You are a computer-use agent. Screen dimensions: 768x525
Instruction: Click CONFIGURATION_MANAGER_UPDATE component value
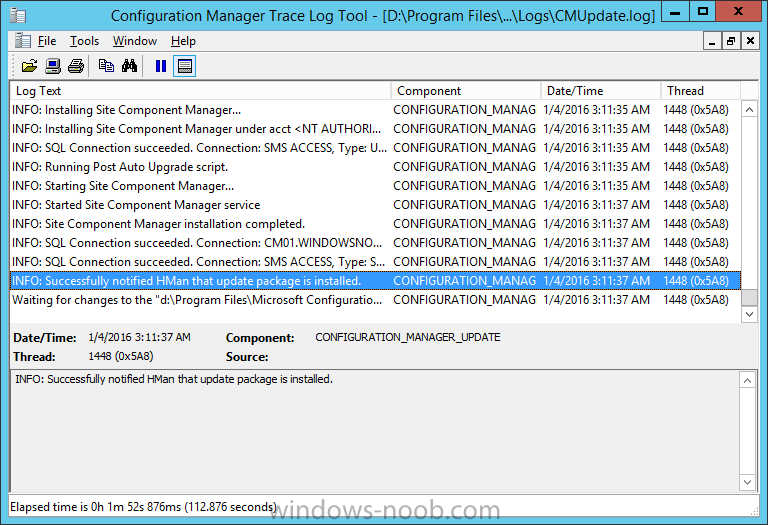coord(408,337)
